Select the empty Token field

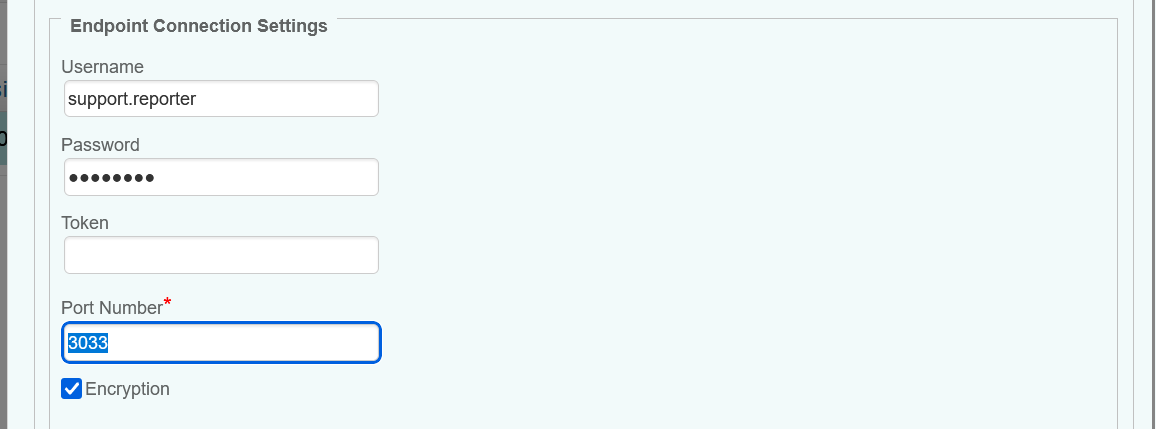220,255
